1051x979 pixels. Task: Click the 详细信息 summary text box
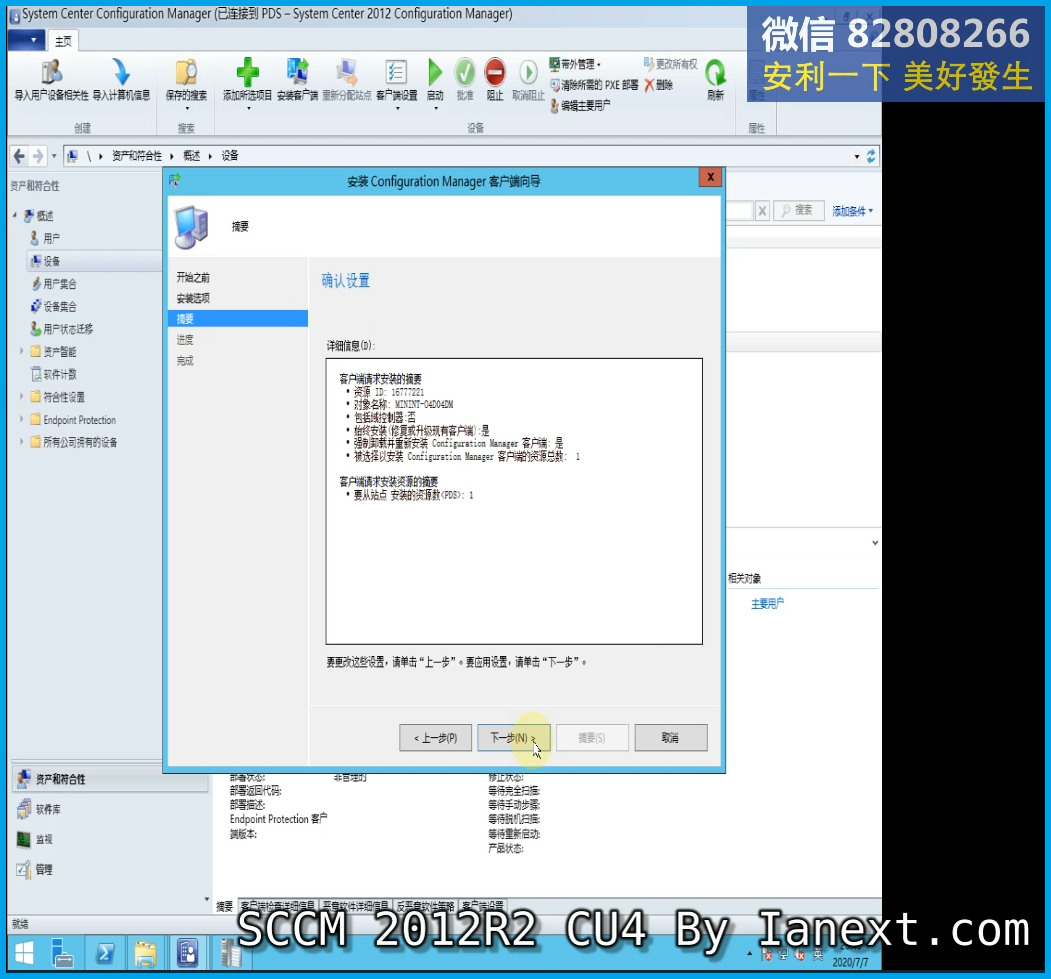[x=514, y=501]
